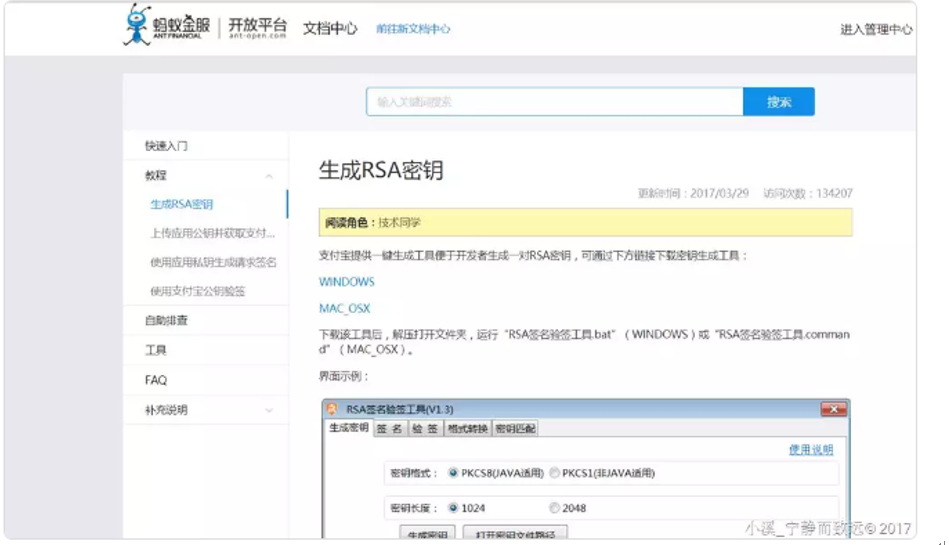Choose 2048 key length radio
This screenshot has height=545, width=949.
[x=554, y=508]
